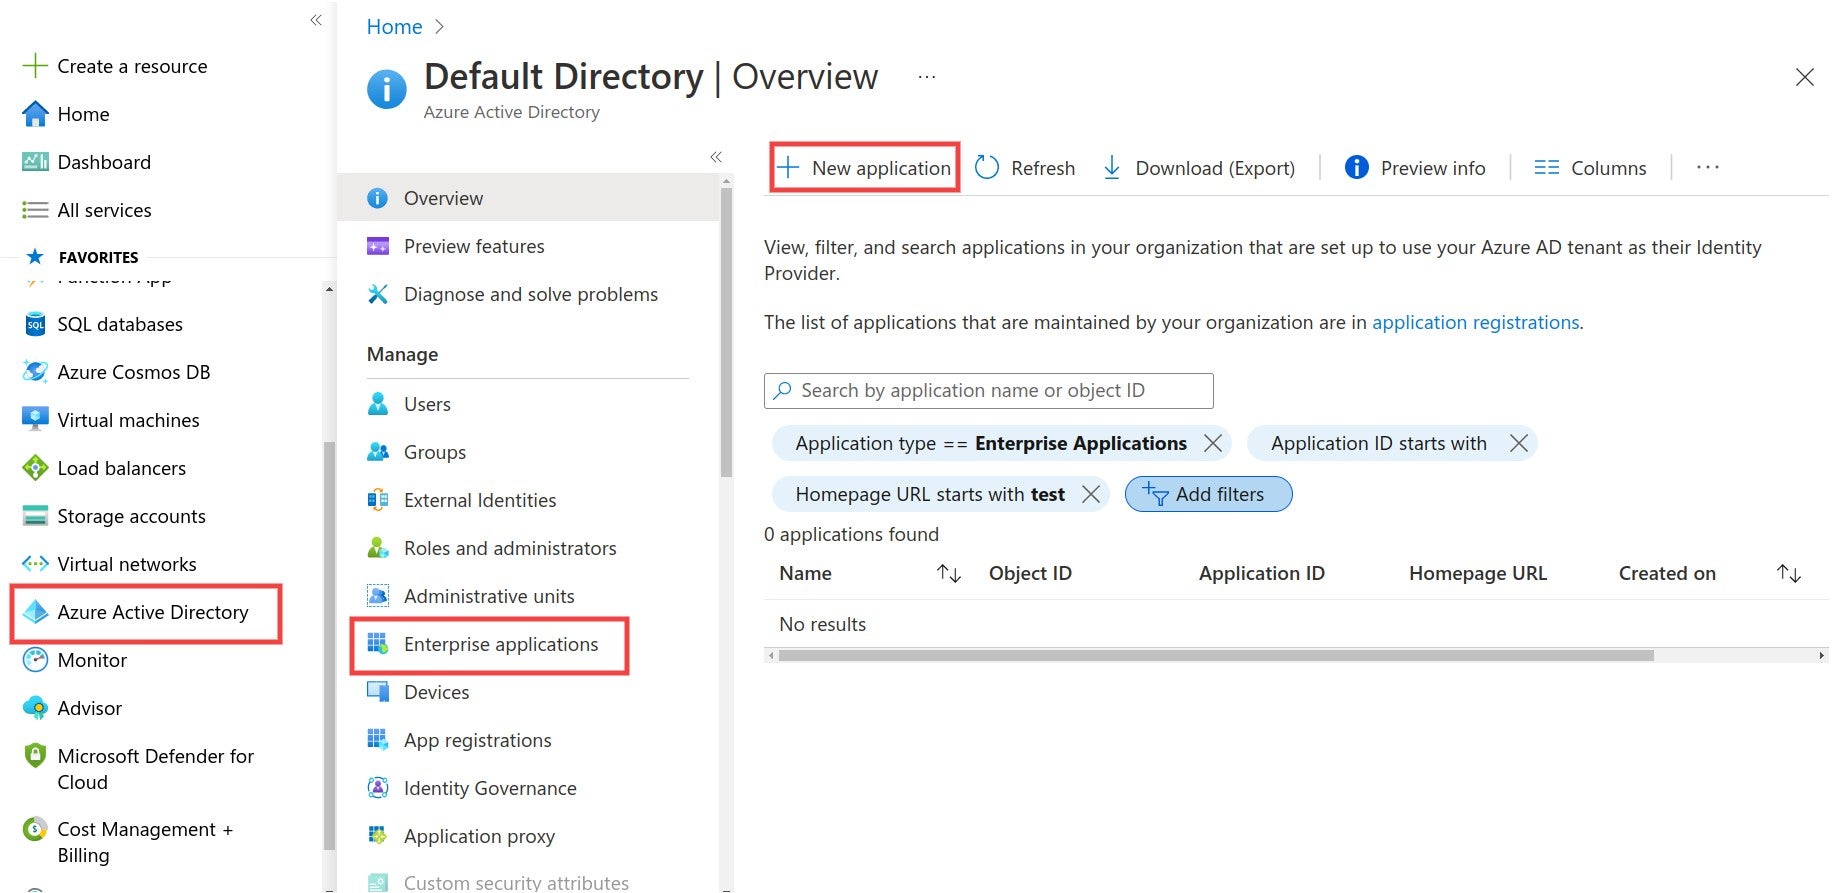1842x893 pixels.
Task: Go to App registrations menu item
Action: coord(477,741)
